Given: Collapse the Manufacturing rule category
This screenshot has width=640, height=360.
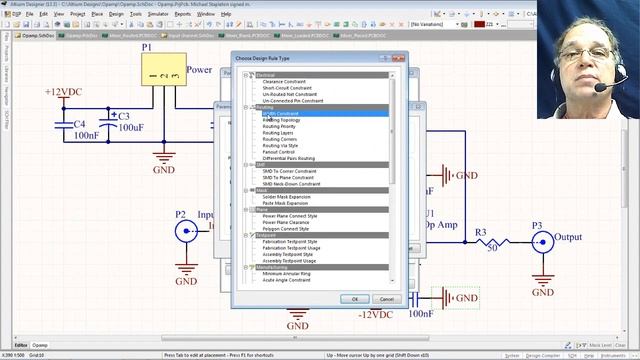Looking at the screenshot, I should [246, 267].
